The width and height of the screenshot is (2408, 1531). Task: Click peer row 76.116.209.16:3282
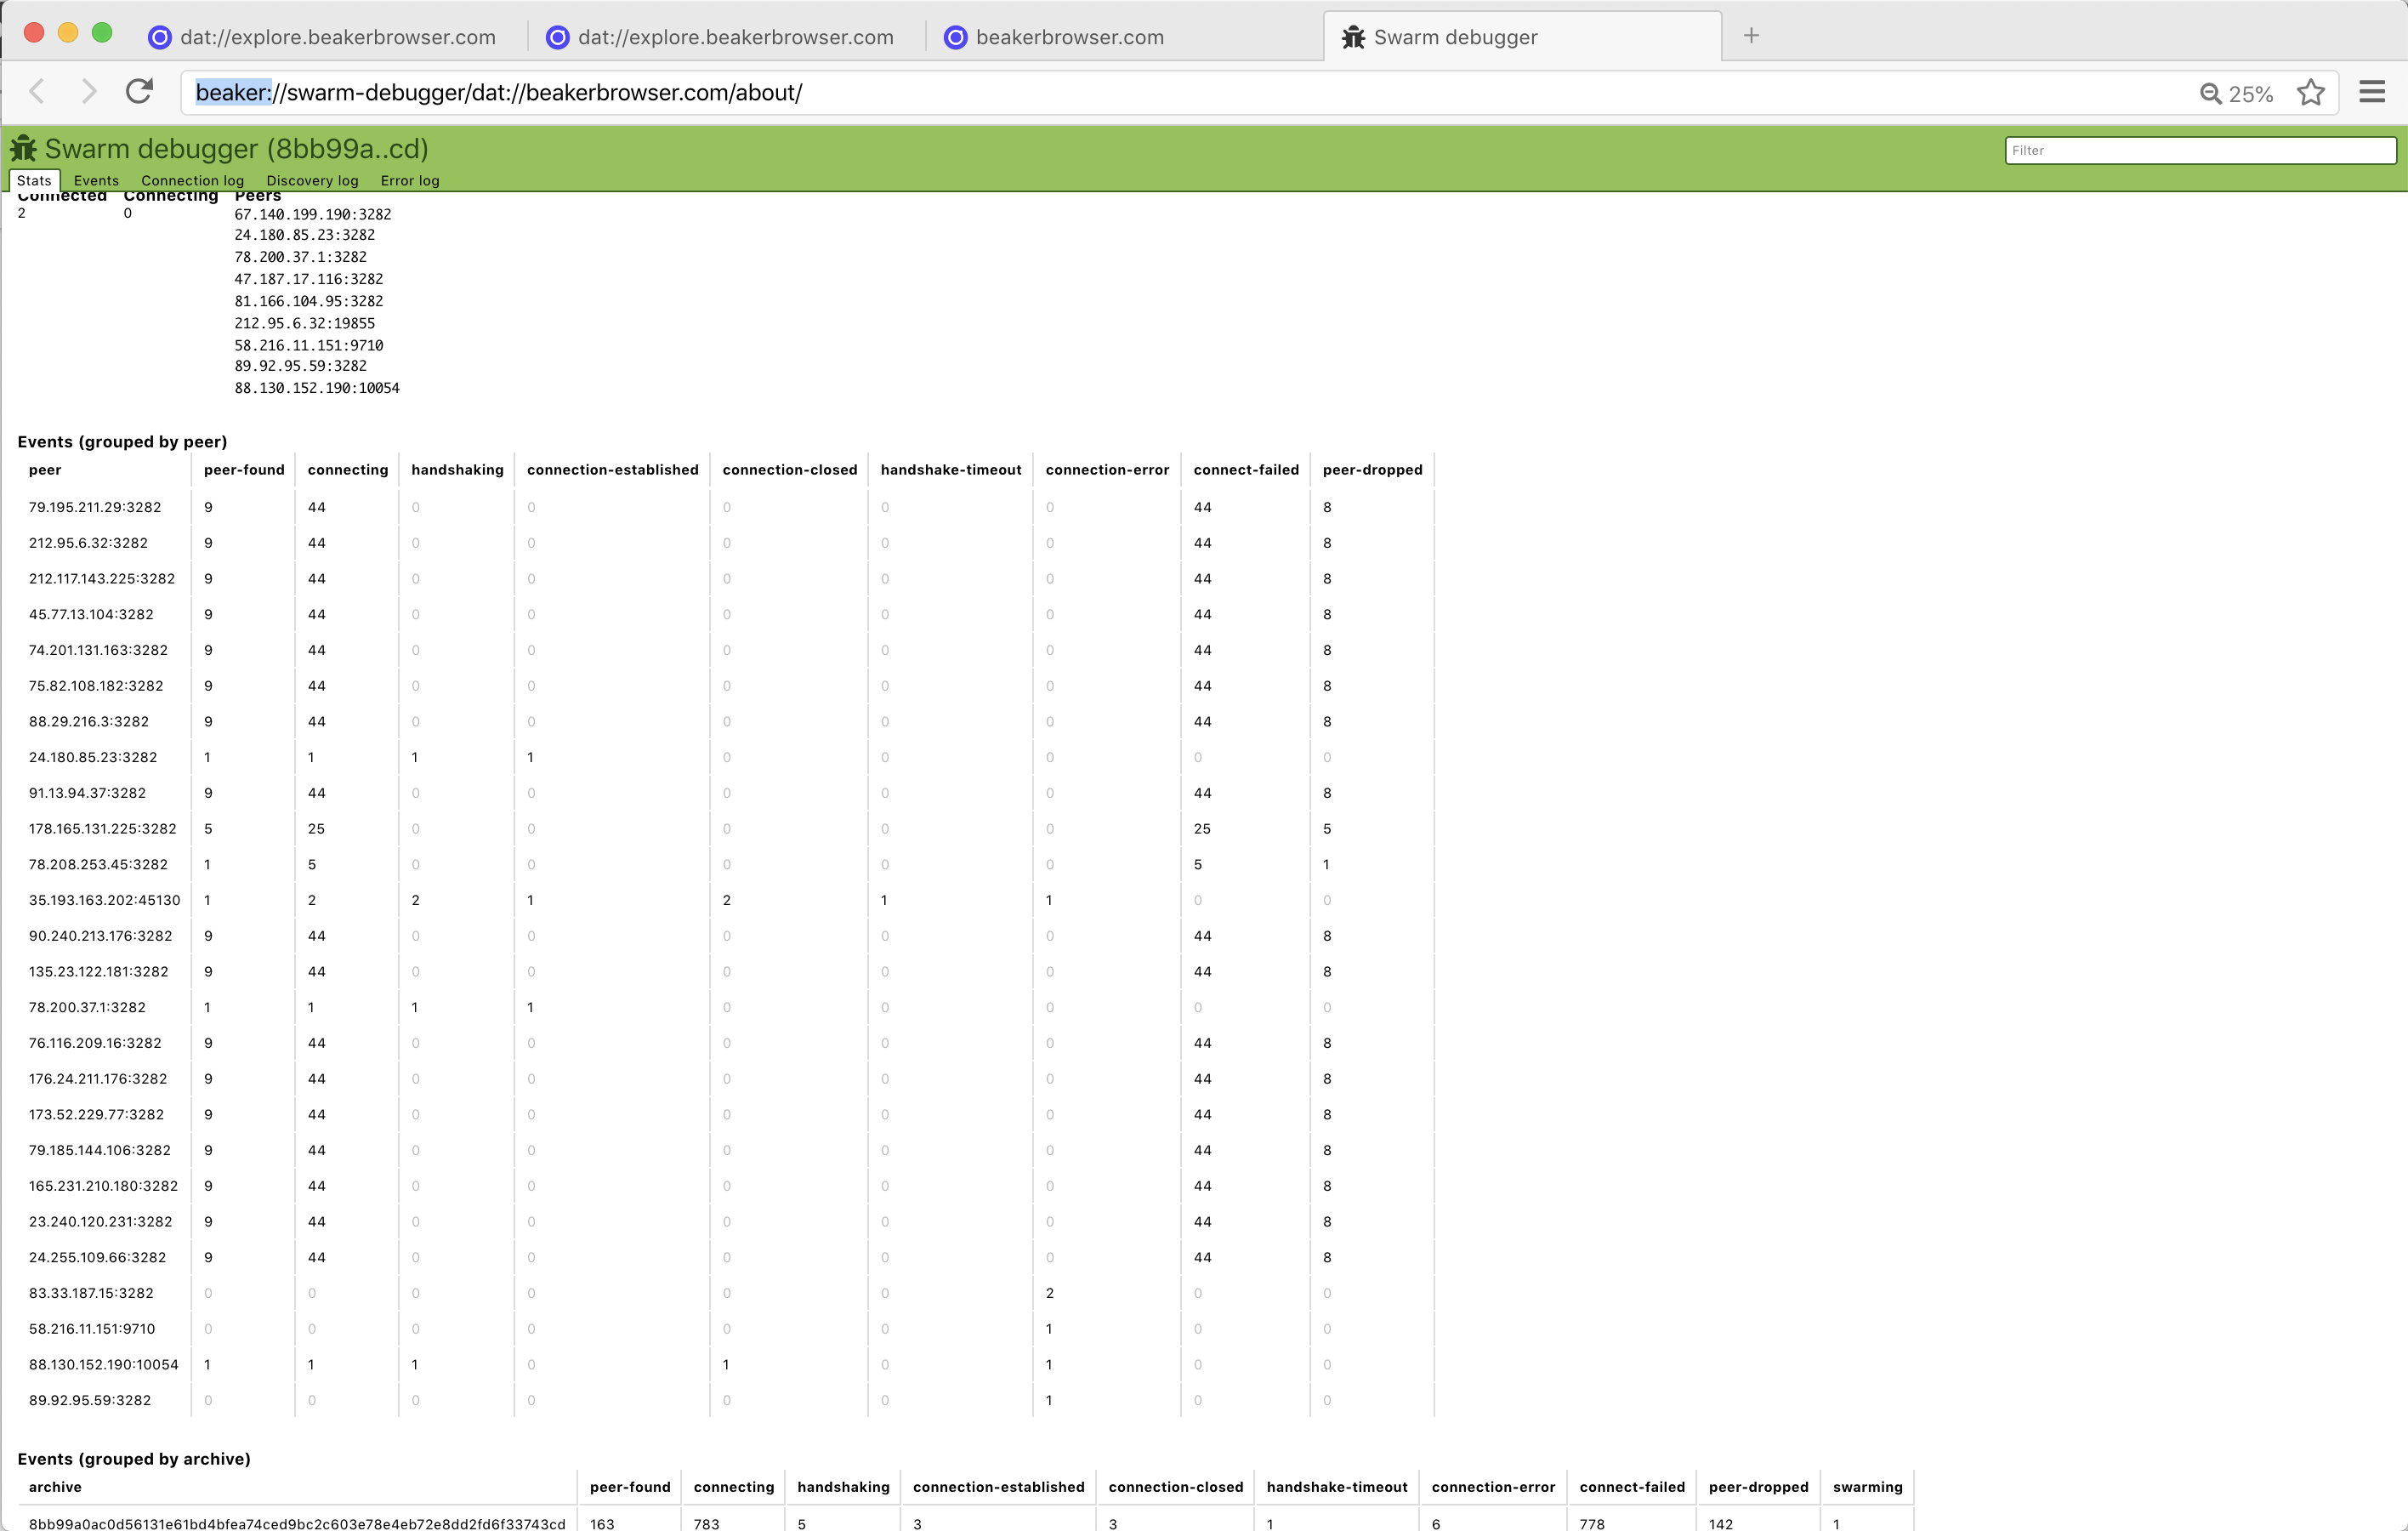click(x=725, y=1043)
